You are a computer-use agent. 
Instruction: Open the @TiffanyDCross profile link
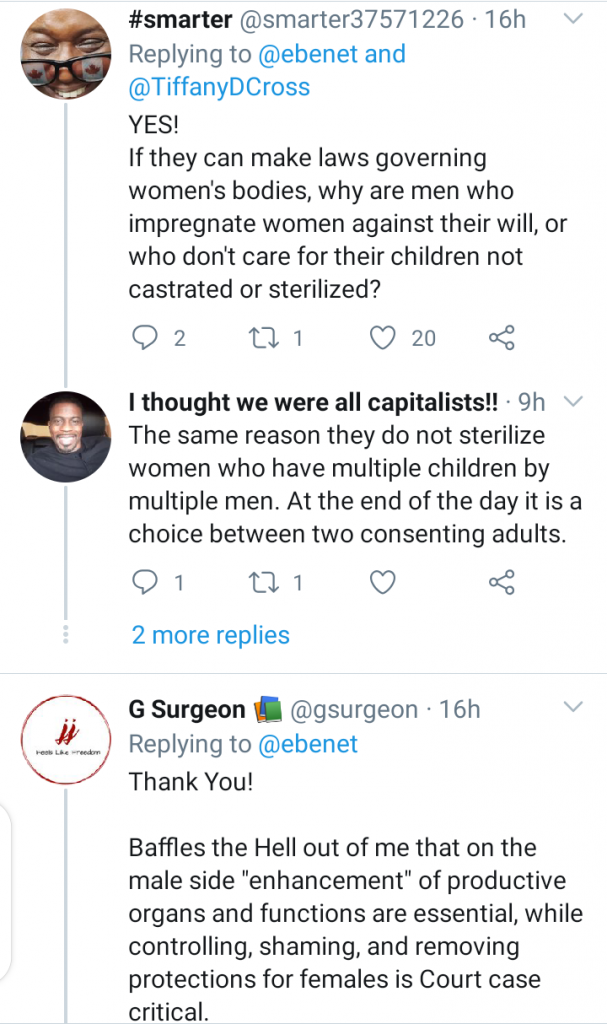tap(220, 88)
